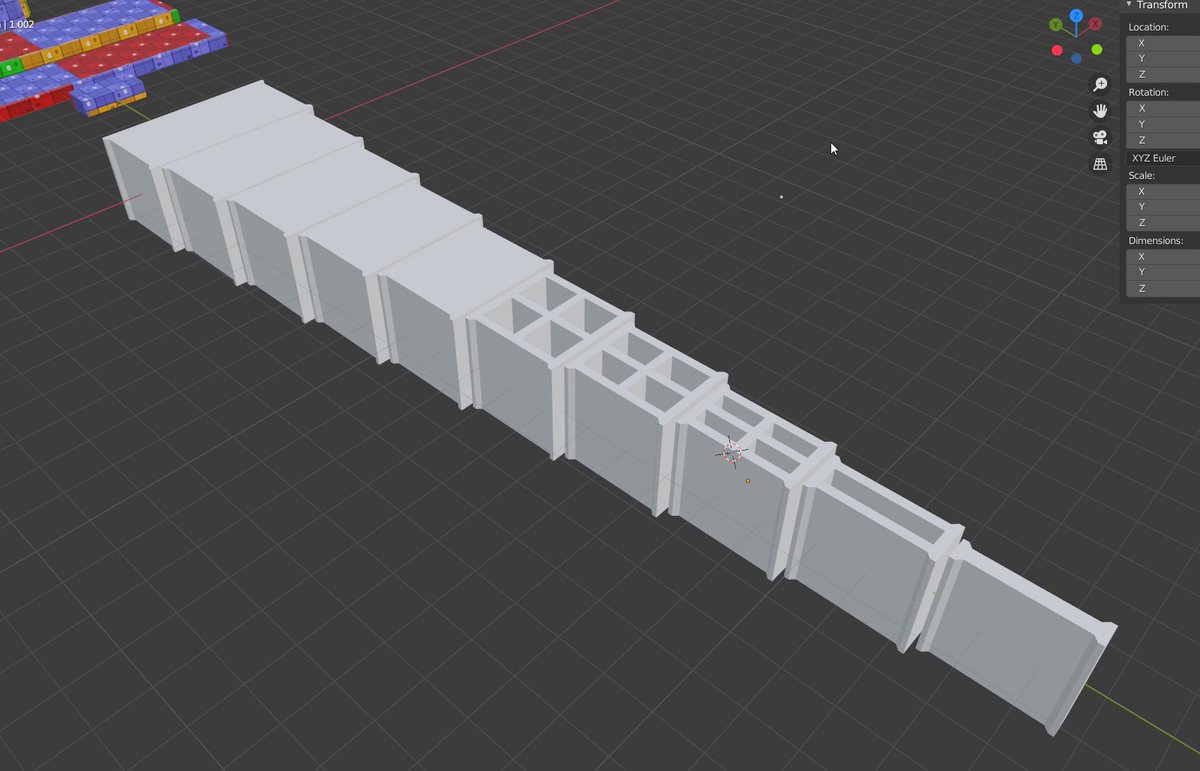The height and width of the screenshot is (771, 1200).
Task: Collapse the Transform panel
Action: tap(1128, 5)
